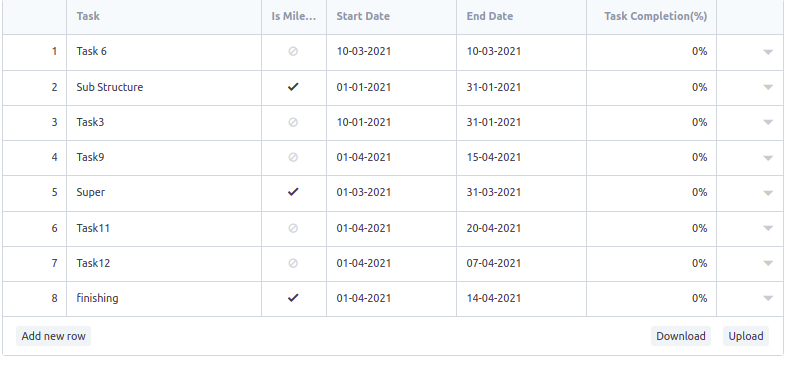This screenshot has width=799, height=370.
Task: Uncheck milestone for Super task
Action: [293, 192]
